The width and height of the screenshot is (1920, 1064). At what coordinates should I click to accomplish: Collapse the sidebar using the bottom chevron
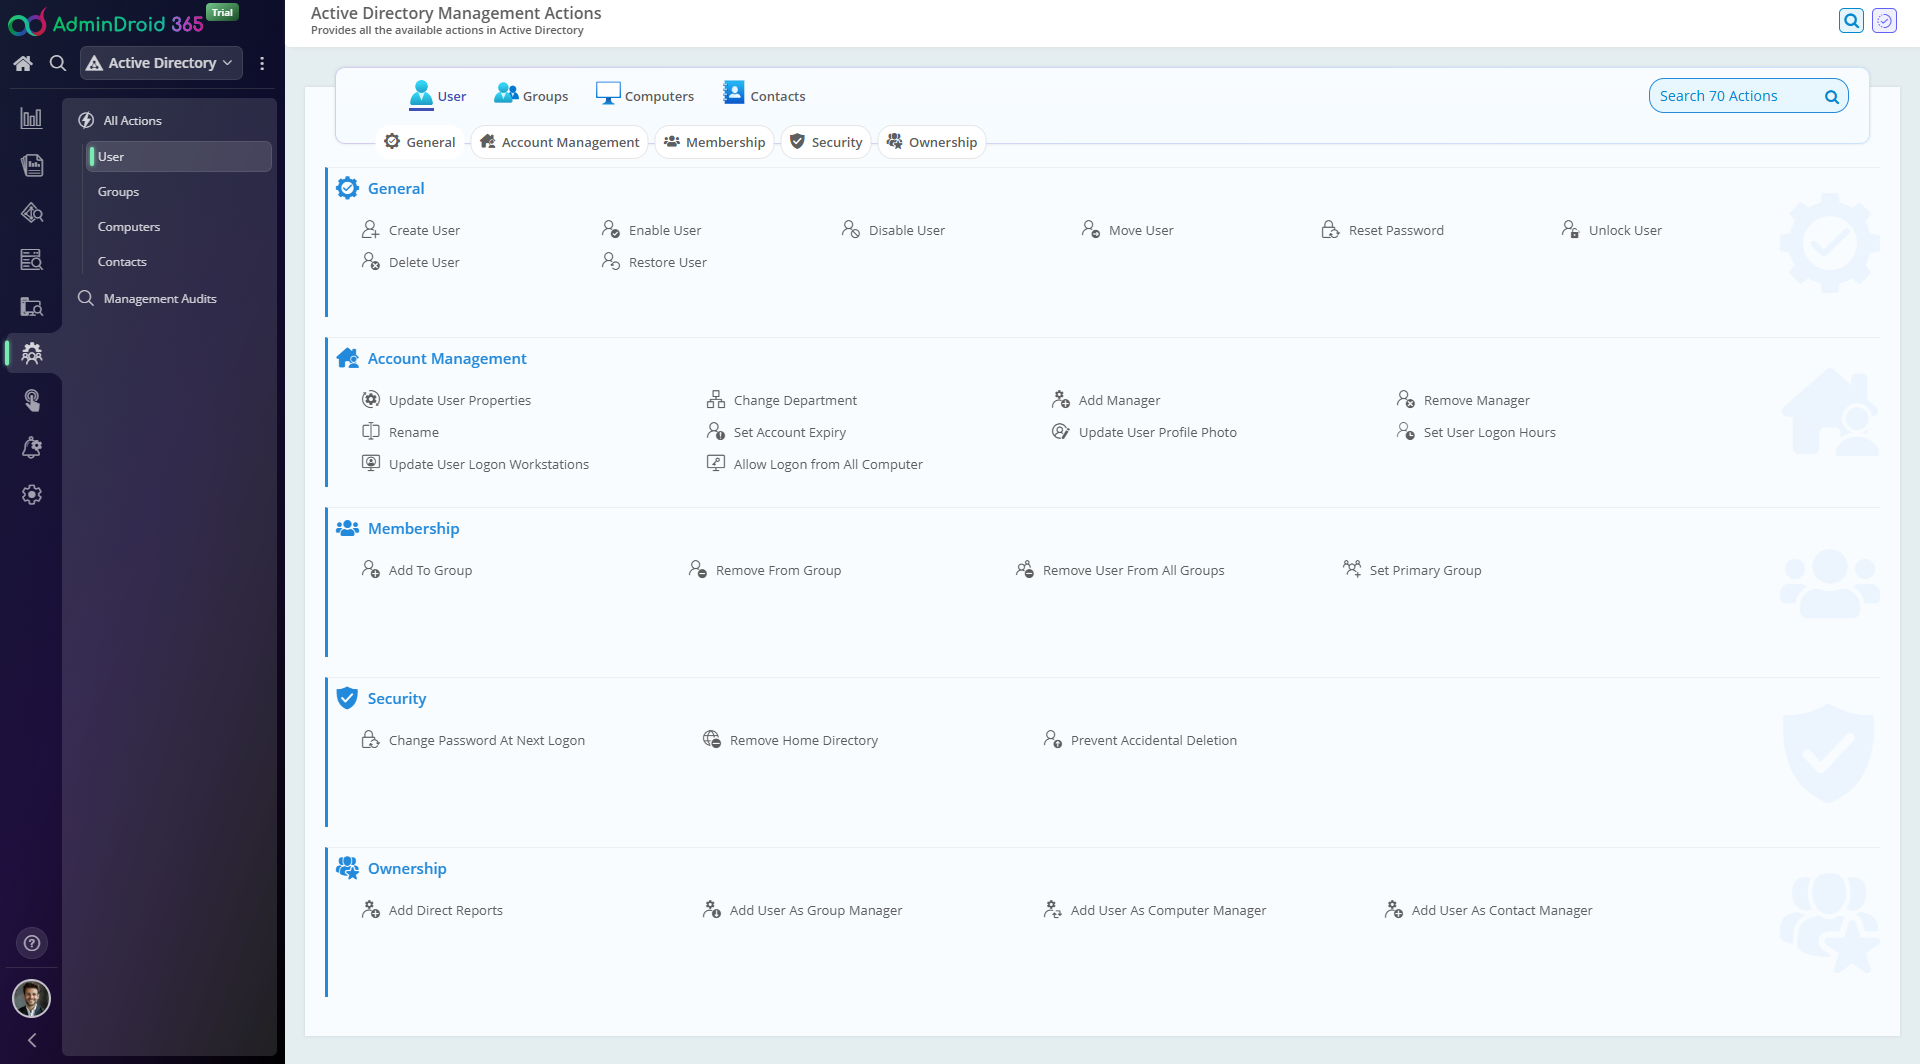click(31, 1039)
